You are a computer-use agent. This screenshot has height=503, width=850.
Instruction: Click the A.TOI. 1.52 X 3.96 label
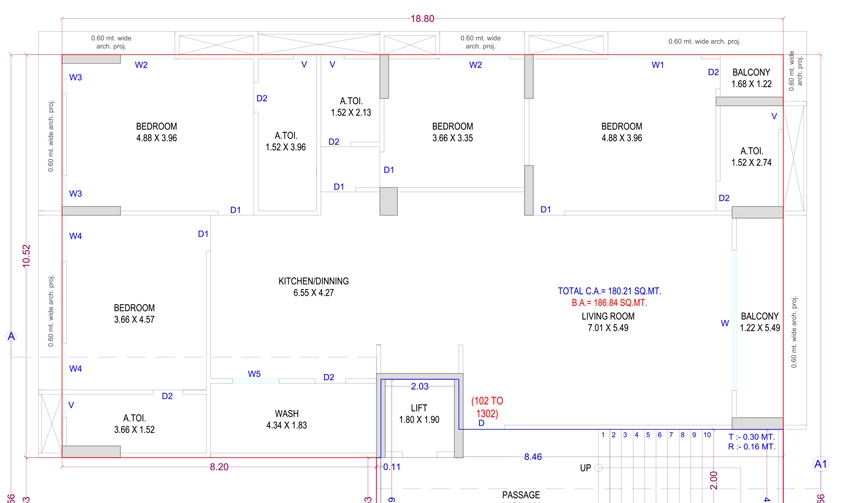(285, 141)
